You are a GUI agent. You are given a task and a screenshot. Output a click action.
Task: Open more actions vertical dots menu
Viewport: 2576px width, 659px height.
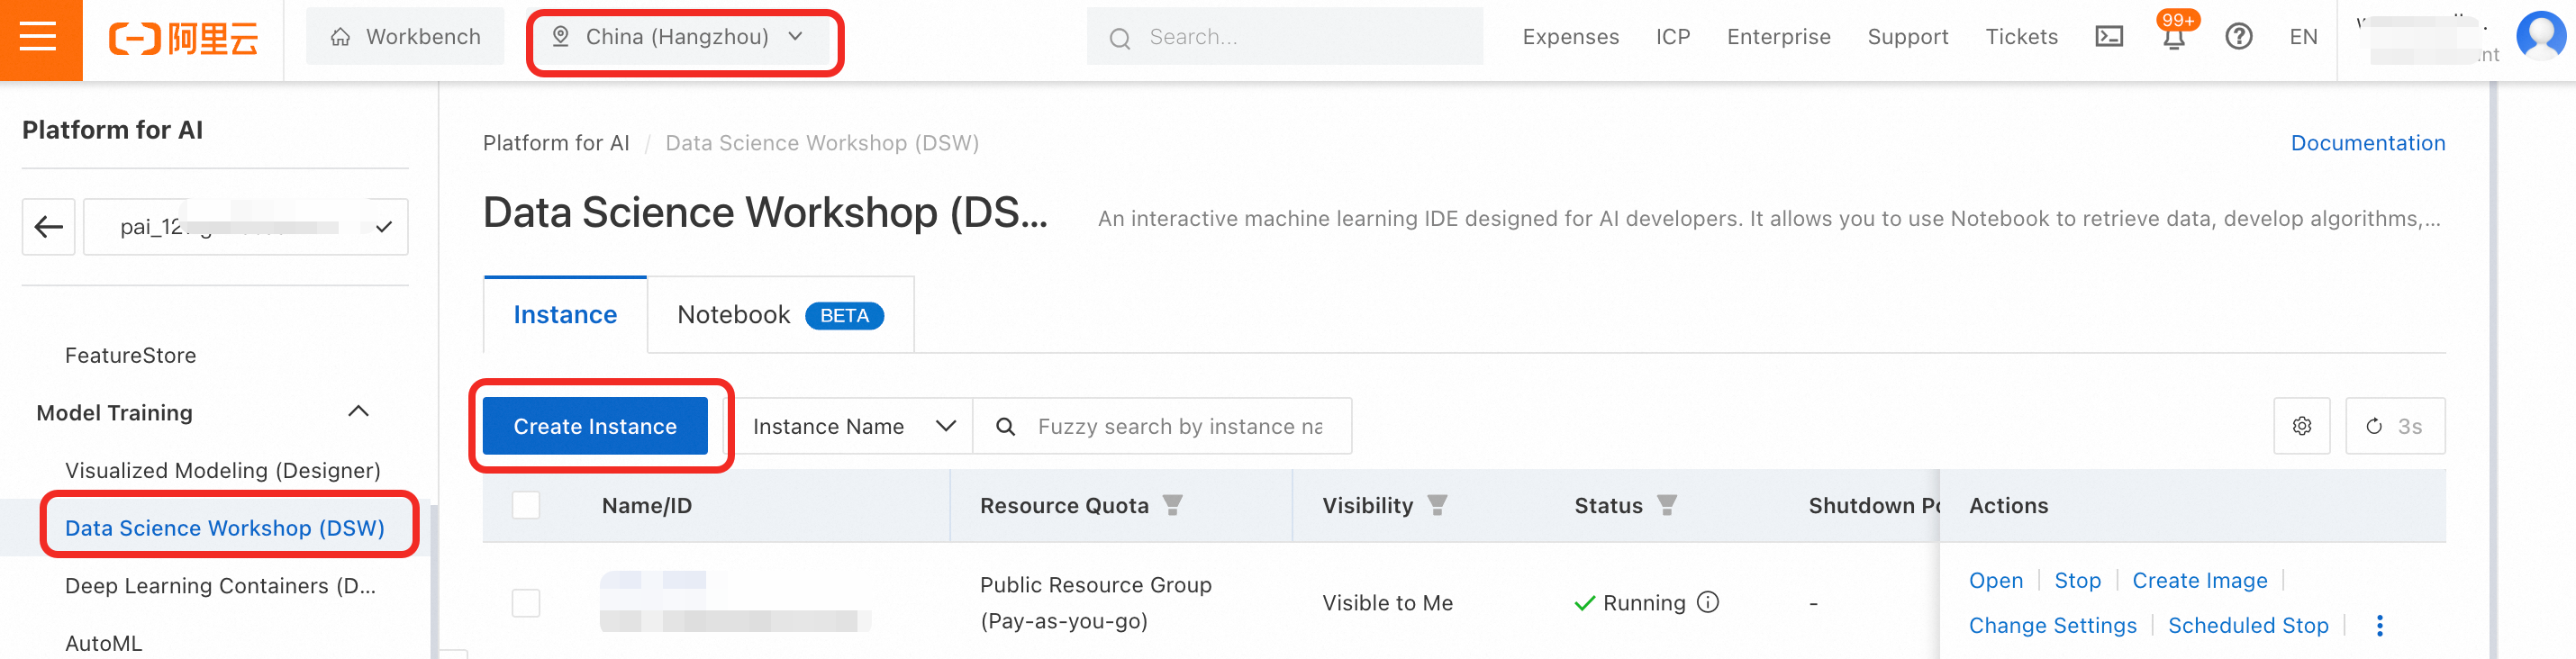2379,625
